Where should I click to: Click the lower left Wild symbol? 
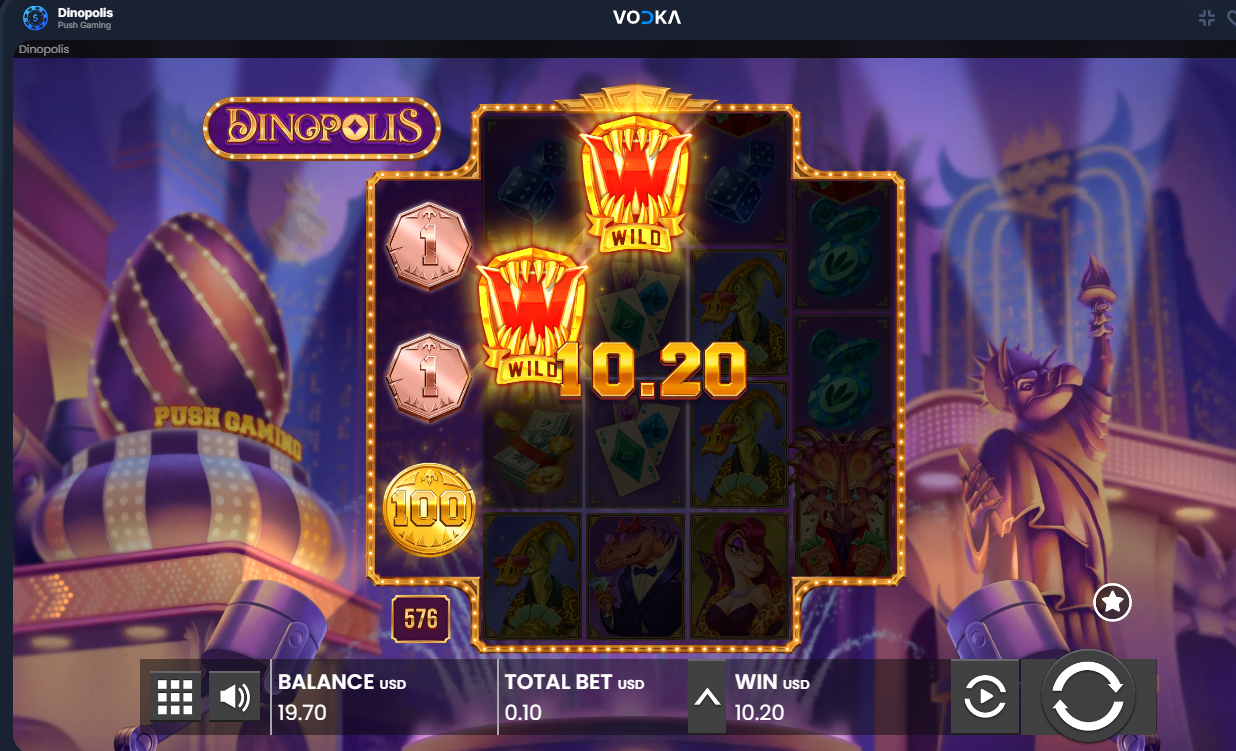531,315
